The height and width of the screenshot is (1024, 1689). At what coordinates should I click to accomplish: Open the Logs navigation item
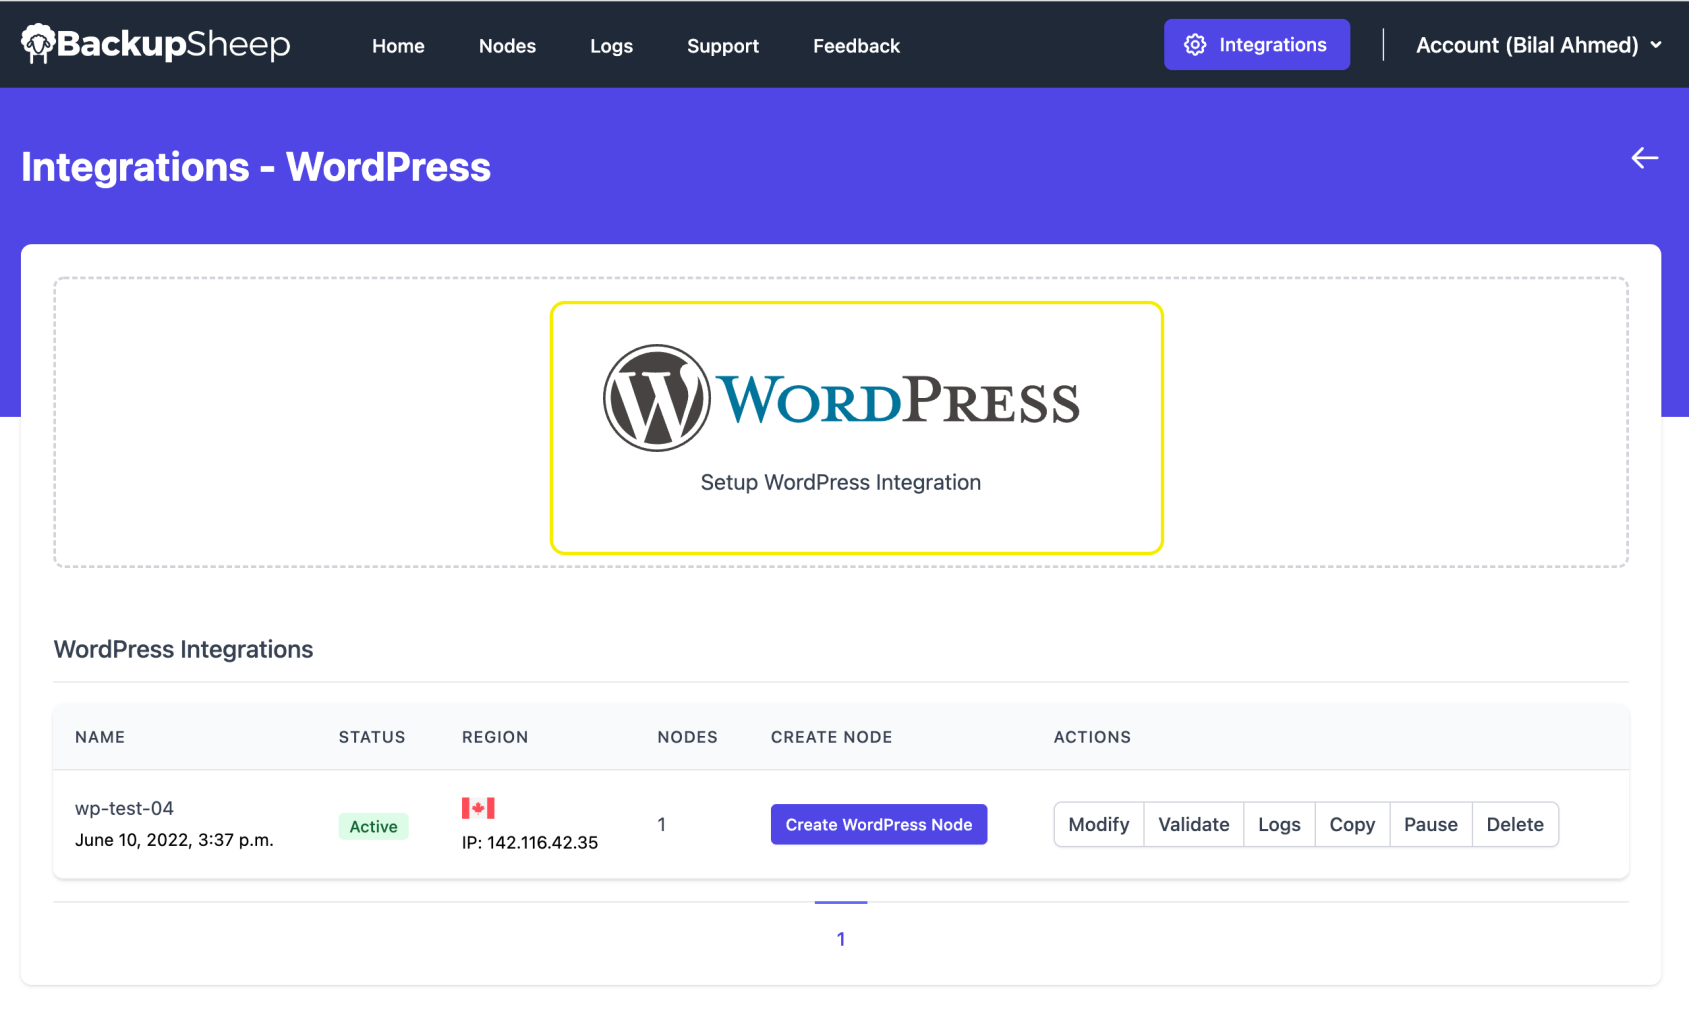pyautogui.click(x=611, y=46)
